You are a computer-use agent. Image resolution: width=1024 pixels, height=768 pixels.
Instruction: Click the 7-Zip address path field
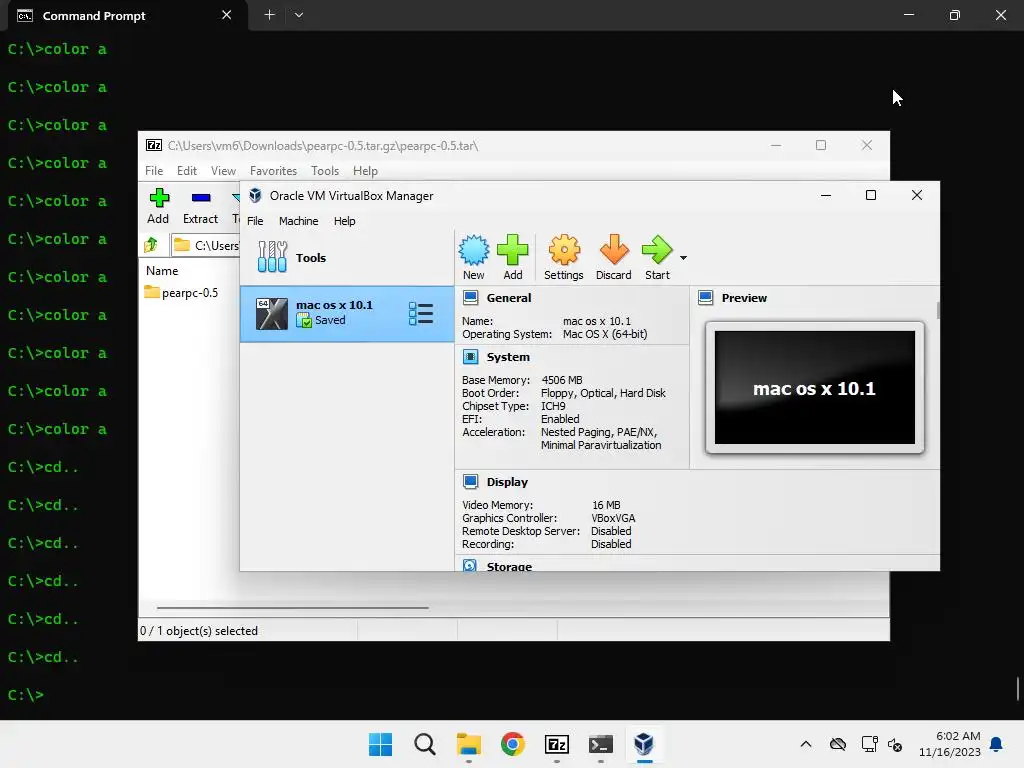205,246
